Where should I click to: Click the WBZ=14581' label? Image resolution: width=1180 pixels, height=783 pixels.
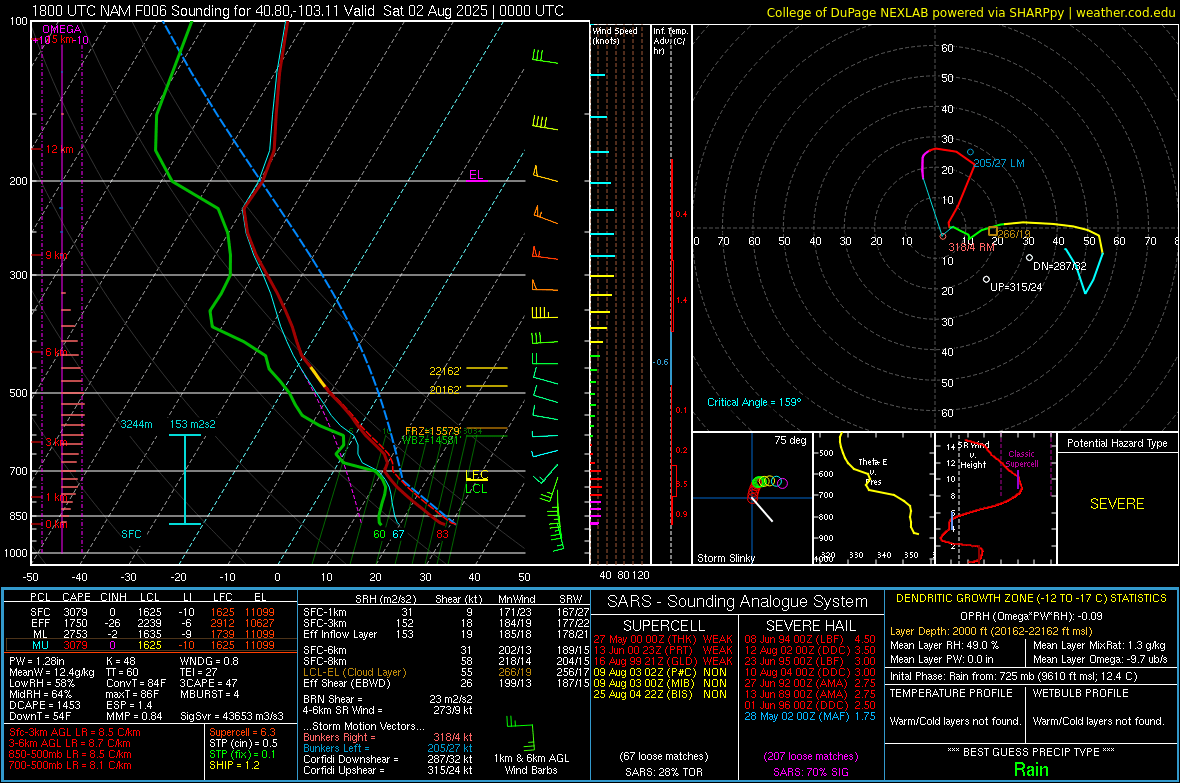(430, 440)
